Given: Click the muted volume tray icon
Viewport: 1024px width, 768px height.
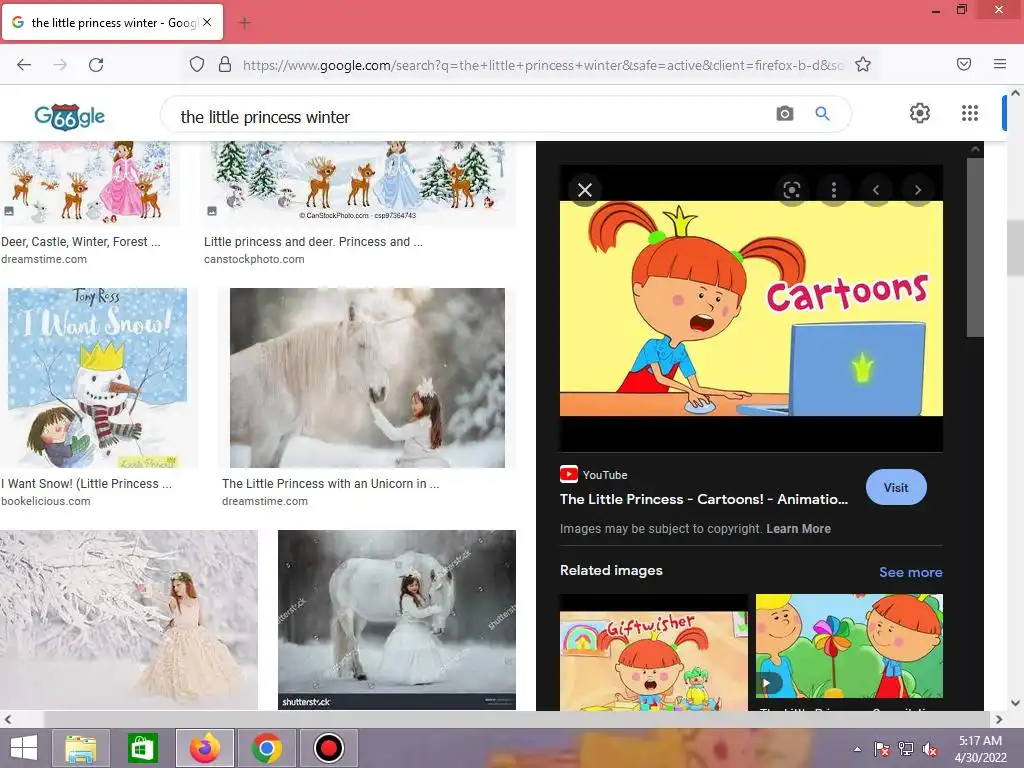Looking at the screenshot, I should pos(930,749).
